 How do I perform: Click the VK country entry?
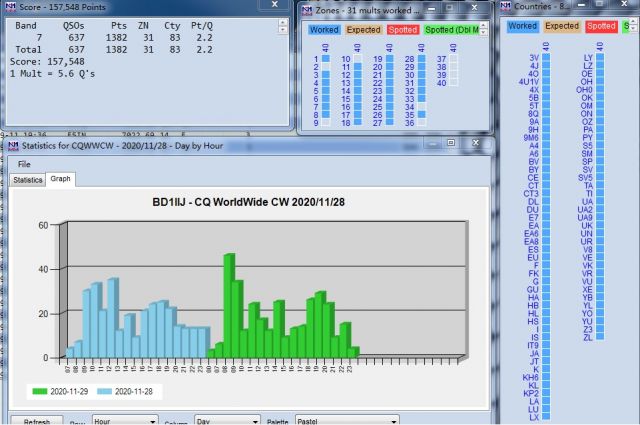tap(587, 266)
